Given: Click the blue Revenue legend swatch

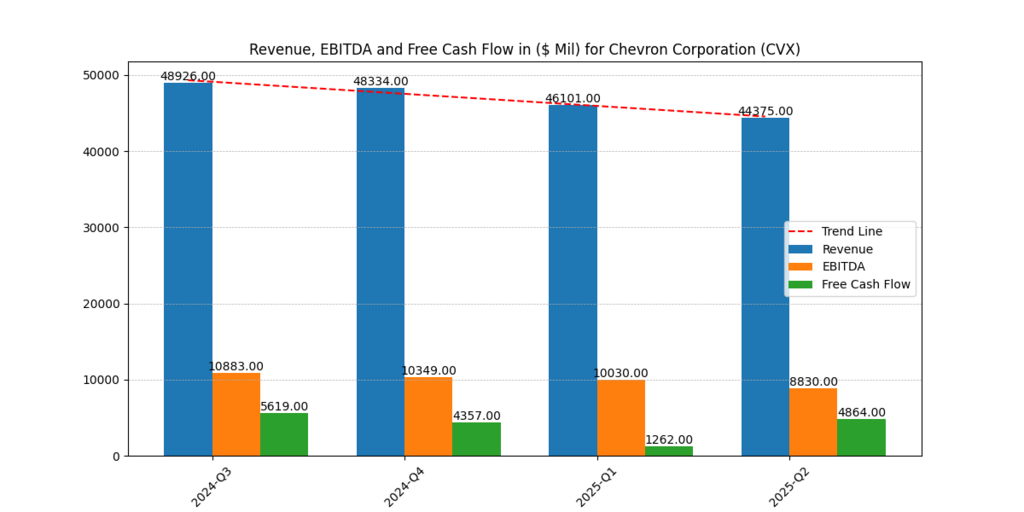Looking at the screenshot, I should tap(802, 249).
